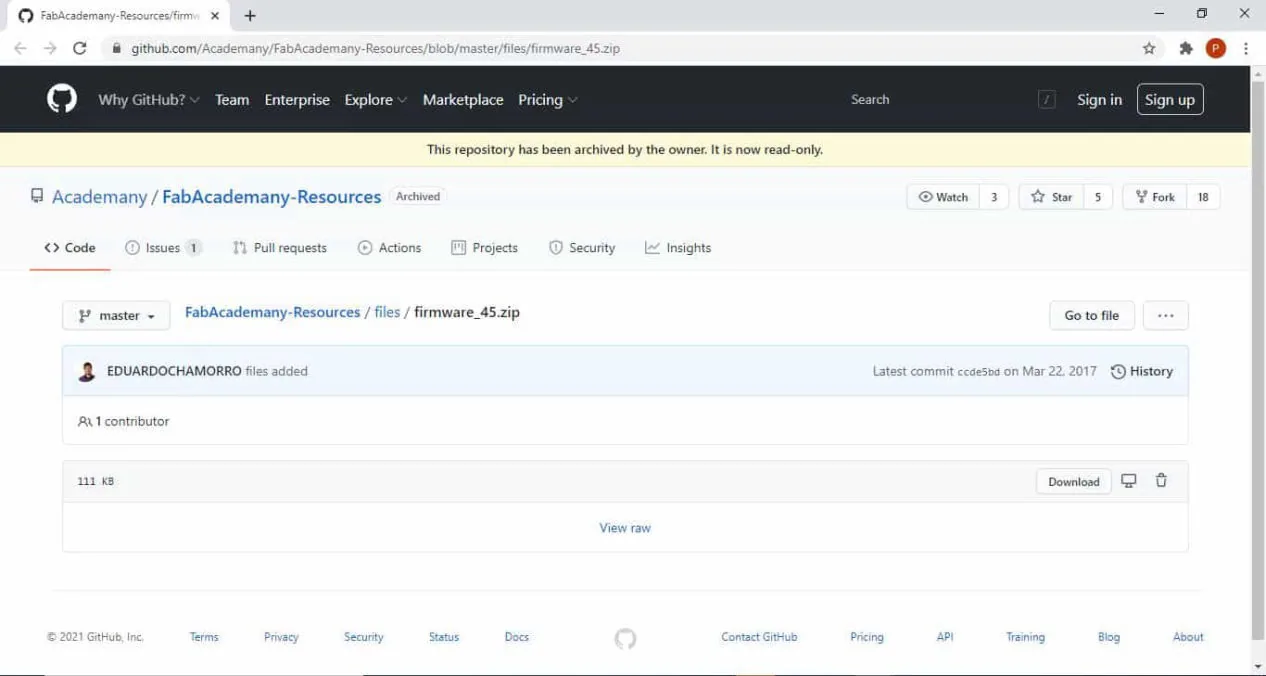Click the View raw link

tap(625, 528)
